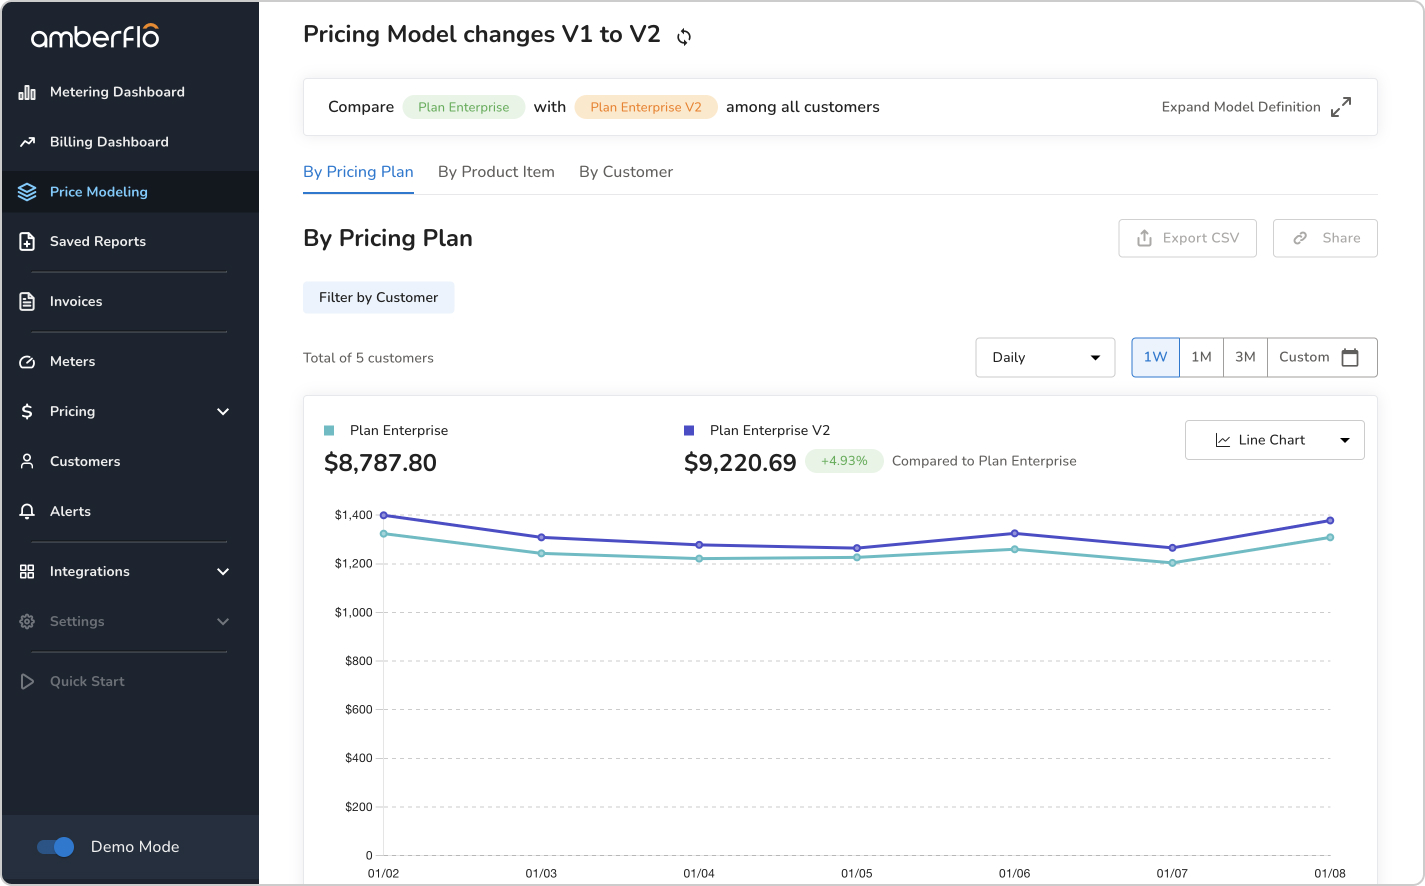This screenshot has width=1425, height=886.
Task: Open Saved Reports via its sidebar icon
Action: click(27, 241)
